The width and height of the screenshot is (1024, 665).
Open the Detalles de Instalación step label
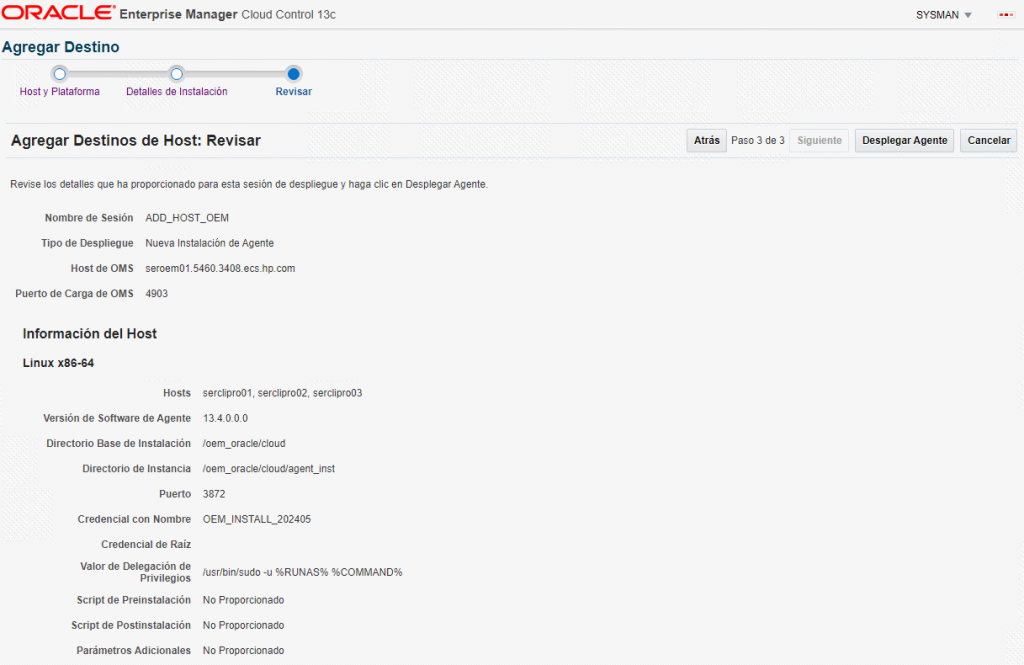[x=176, y=91]
